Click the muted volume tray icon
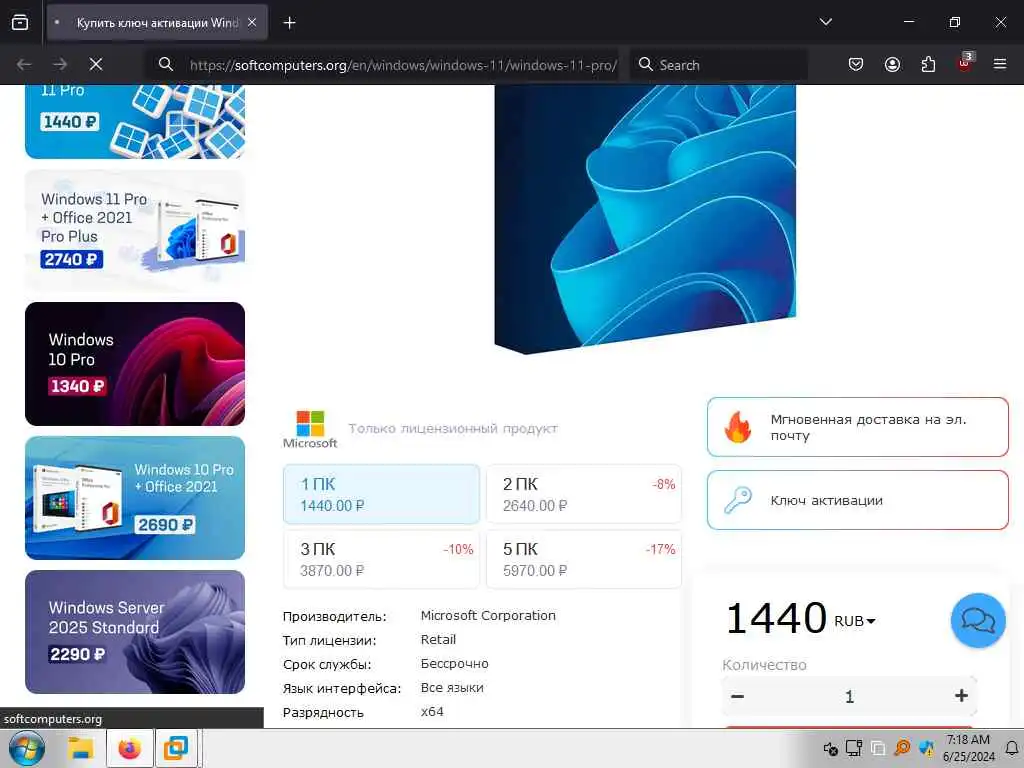 831,748
